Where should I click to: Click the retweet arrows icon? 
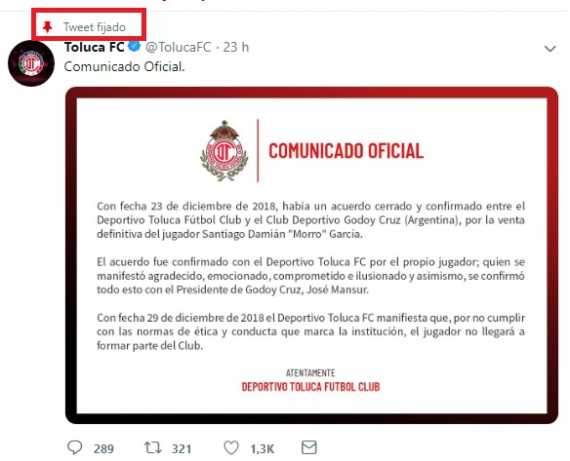(x=152, y=448)
